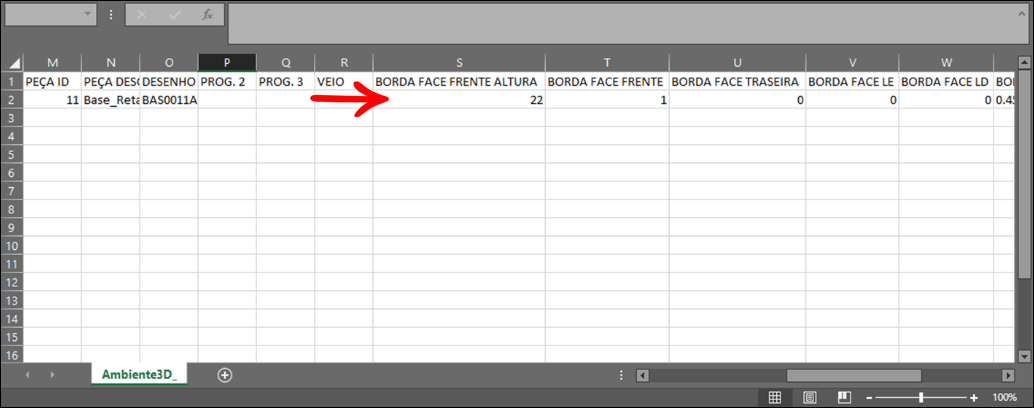Switch to Normal view icon

(776, 397)
